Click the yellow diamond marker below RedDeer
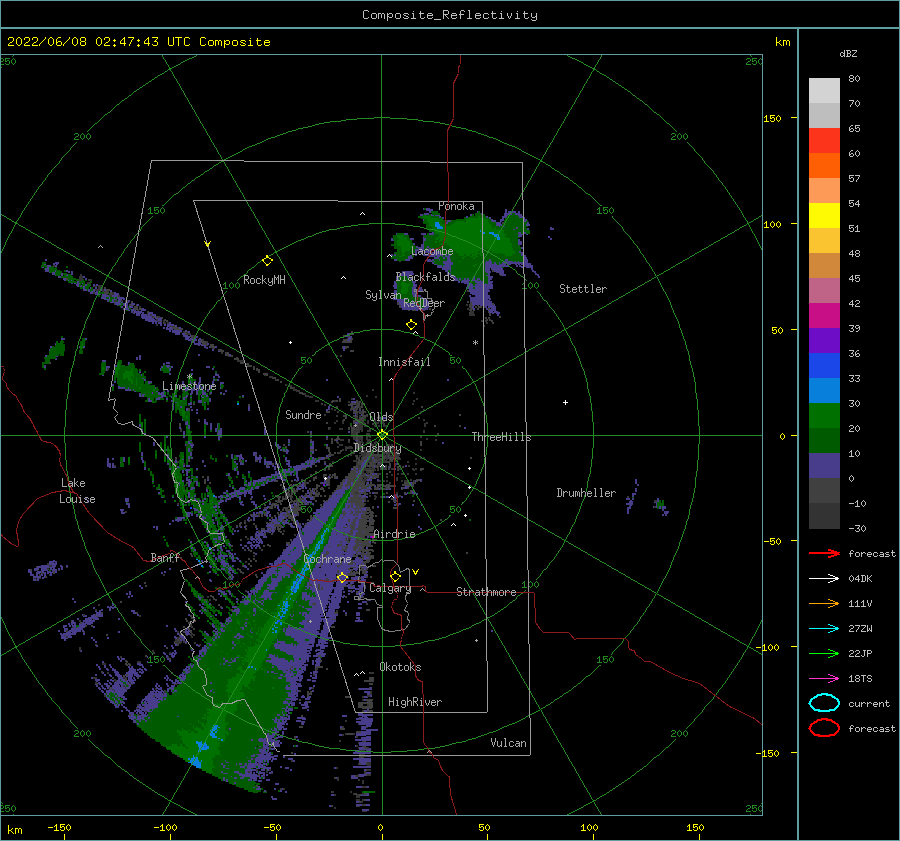 [411, 324]
